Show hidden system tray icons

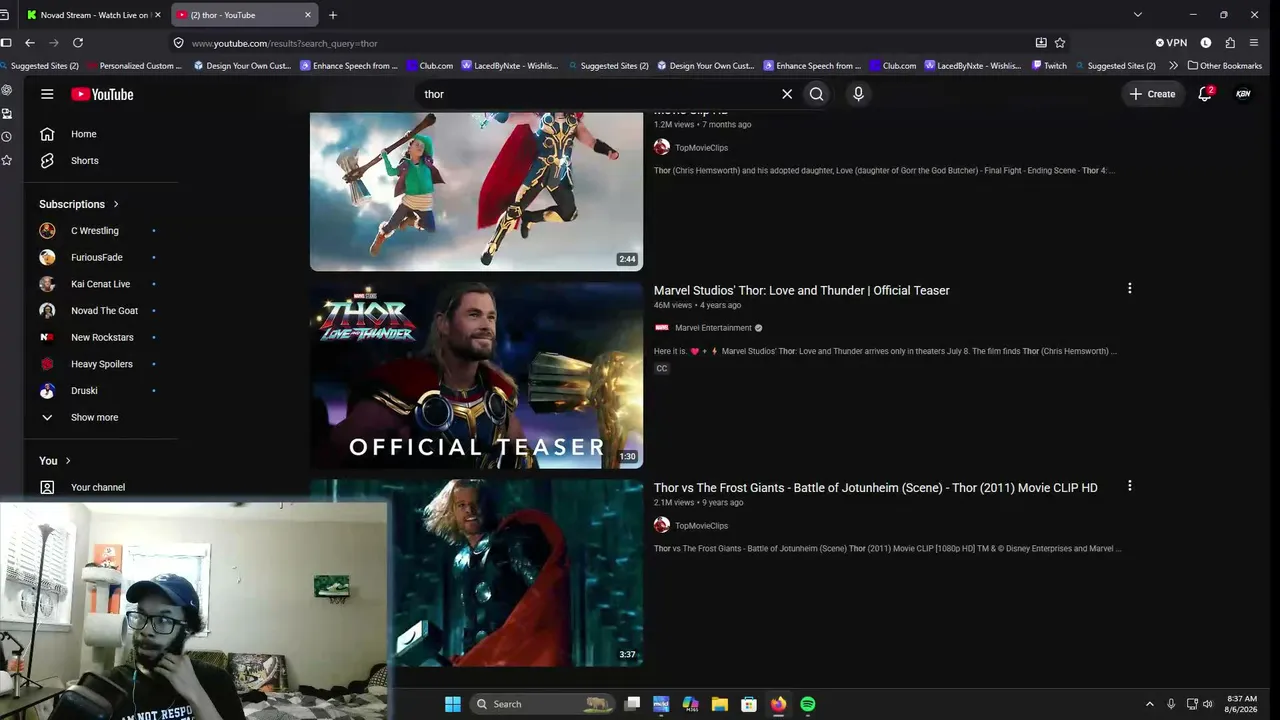click(1149, 704)
